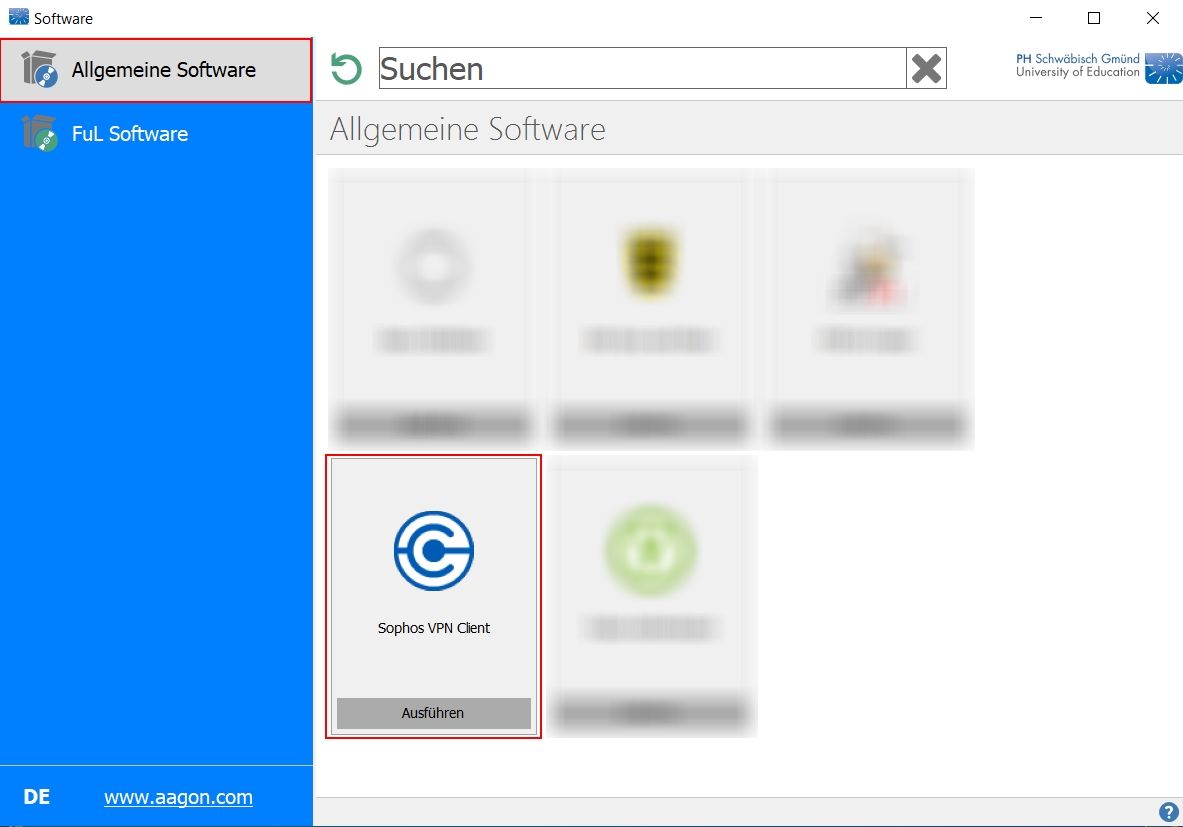Clear the search field using the X button

(925, 68)
